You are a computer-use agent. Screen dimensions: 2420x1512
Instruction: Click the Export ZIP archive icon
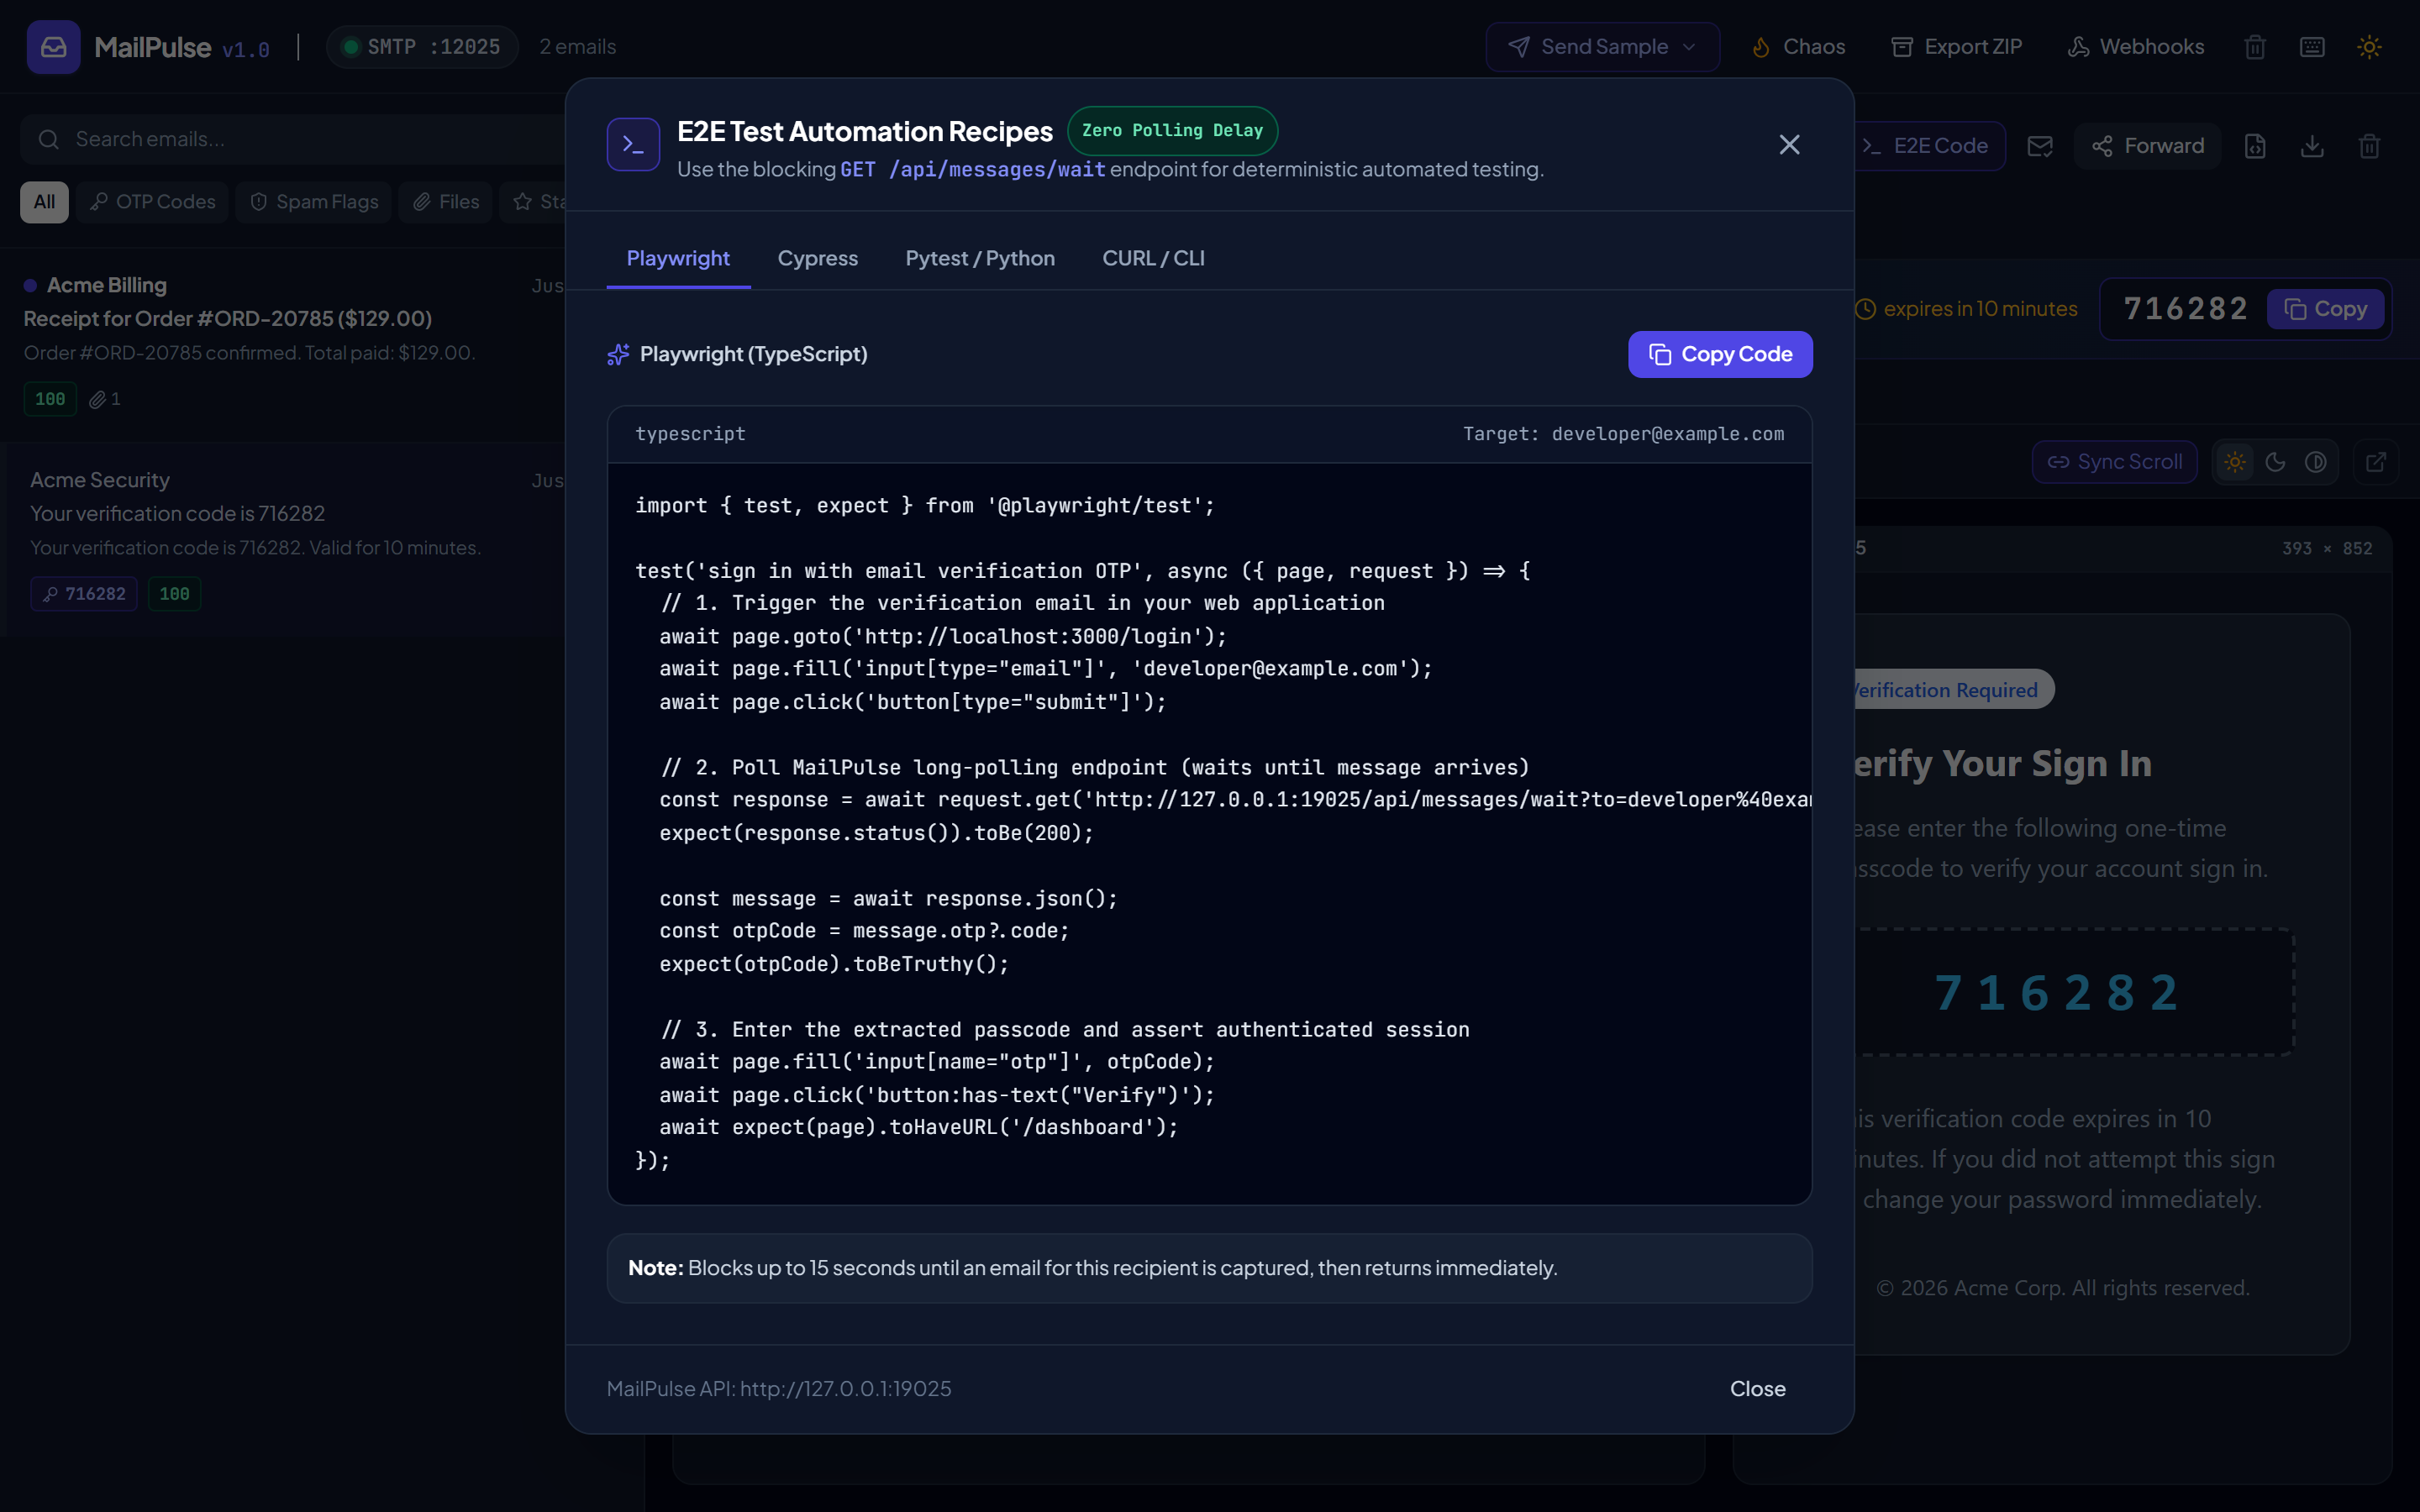(x=1901, y=47)
